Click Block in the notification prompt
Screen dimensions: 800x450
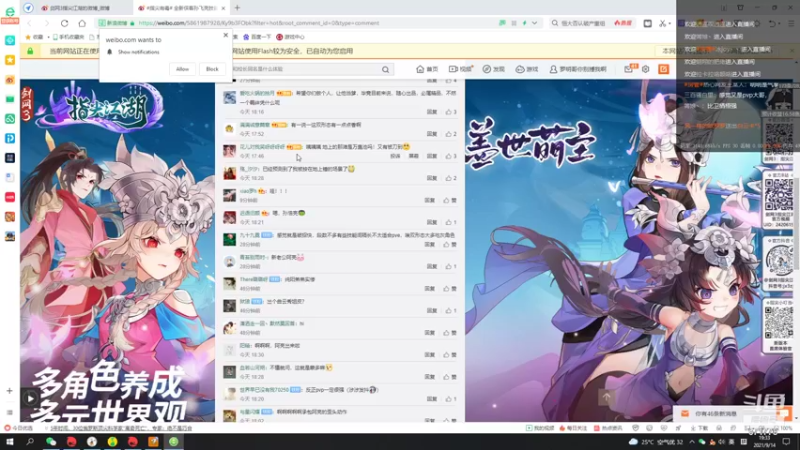tap(212, 69)
